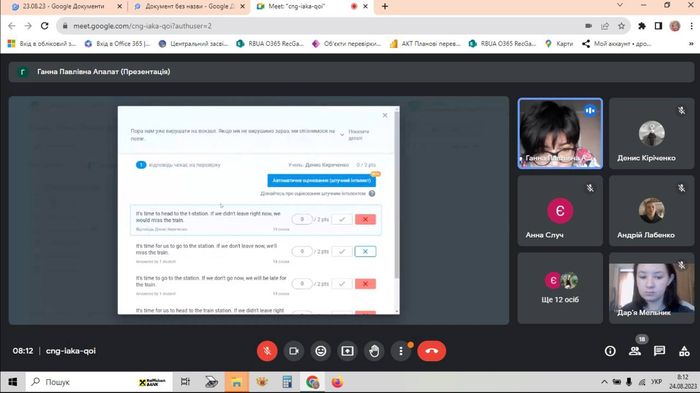Start presenting your screen
This screenshot has width=700, height=393.
point(347,351)
